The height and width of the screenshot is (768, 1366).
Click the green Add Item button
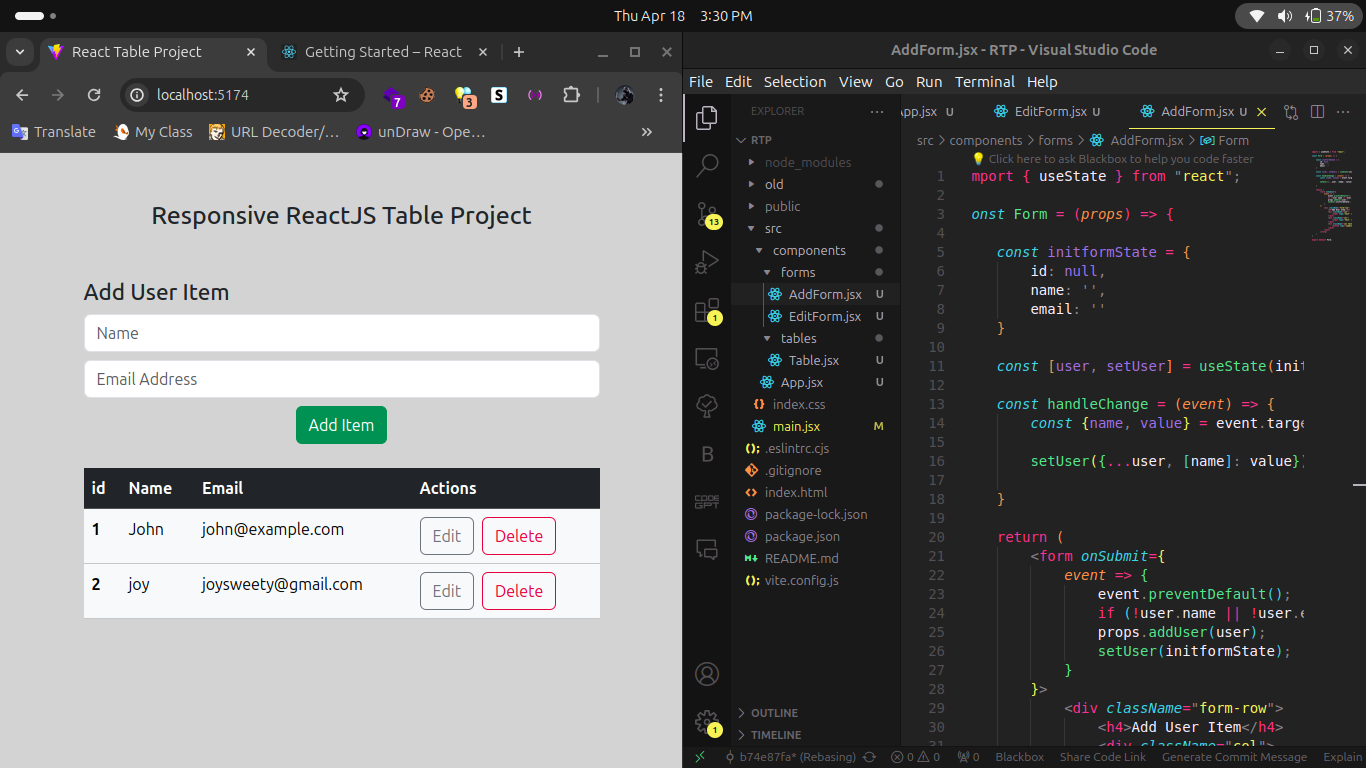(341, 425)
